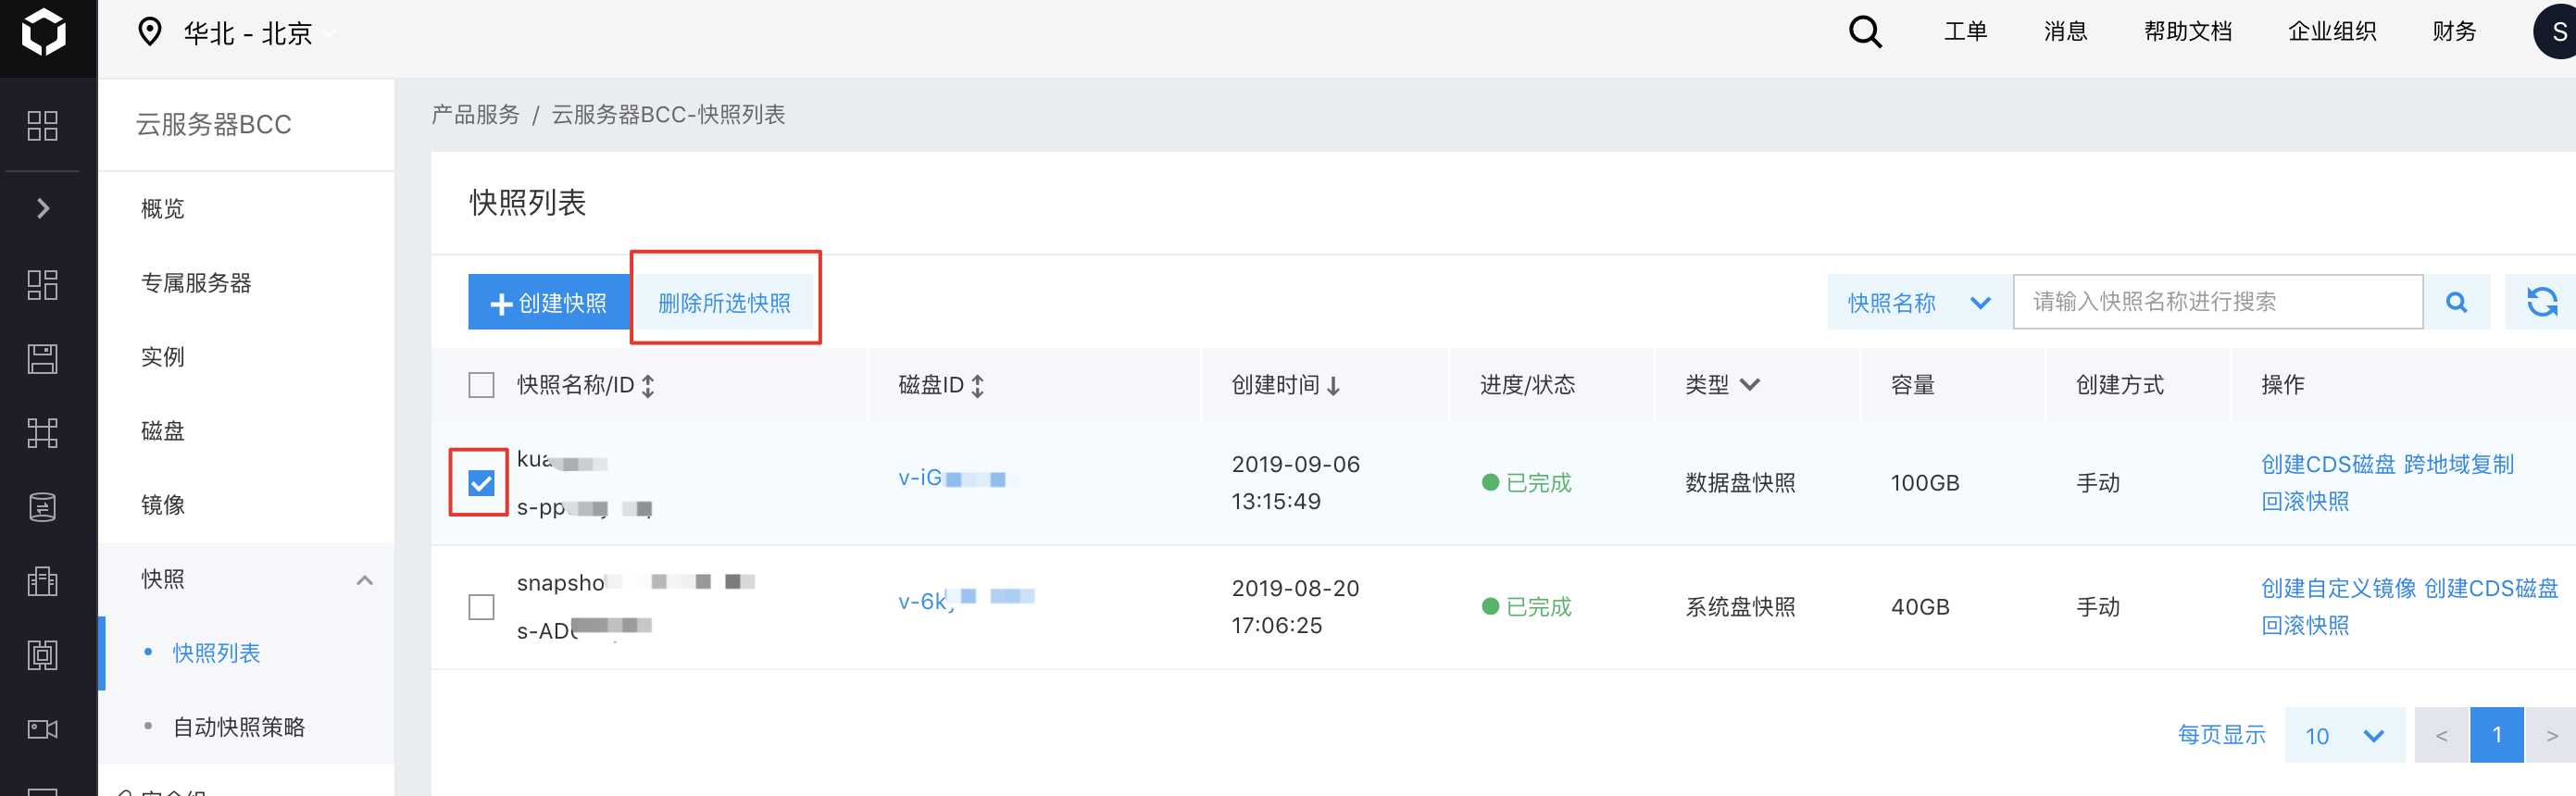Open 帮助文档 in top menu
The height and width of the screenshot is (796, 2576).
pyautogui.click(x=2187, y=31)
